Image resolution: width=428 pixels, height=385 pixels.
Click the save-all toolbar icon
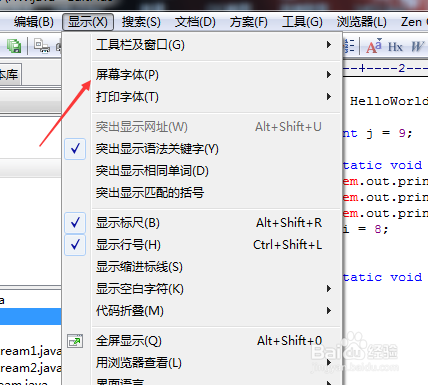tap(14, 46)
